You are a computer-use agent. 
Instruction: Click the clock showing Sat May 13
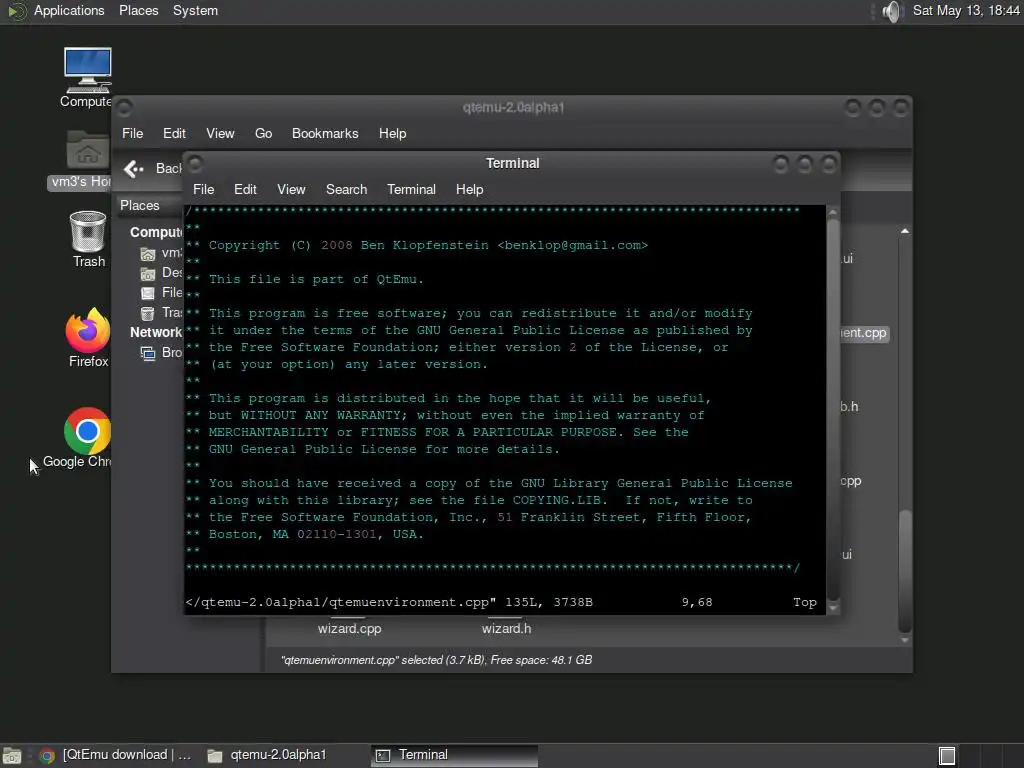966,10
